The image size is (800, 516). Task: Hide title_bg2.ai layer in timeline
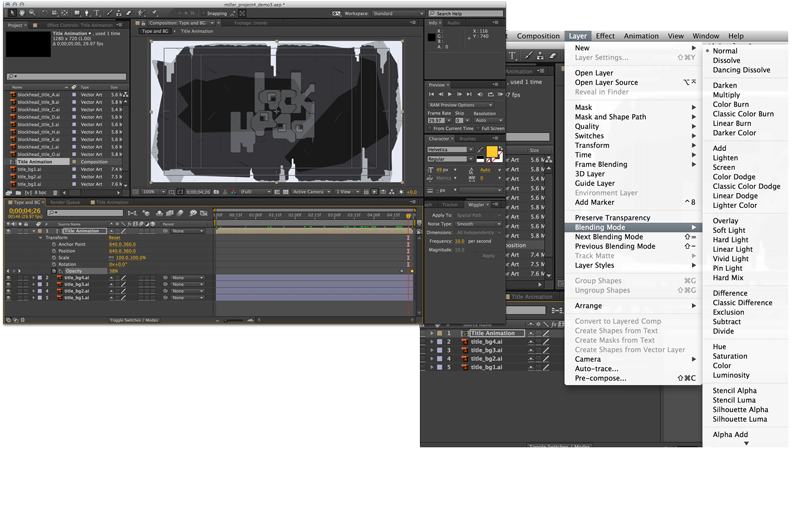9,291
